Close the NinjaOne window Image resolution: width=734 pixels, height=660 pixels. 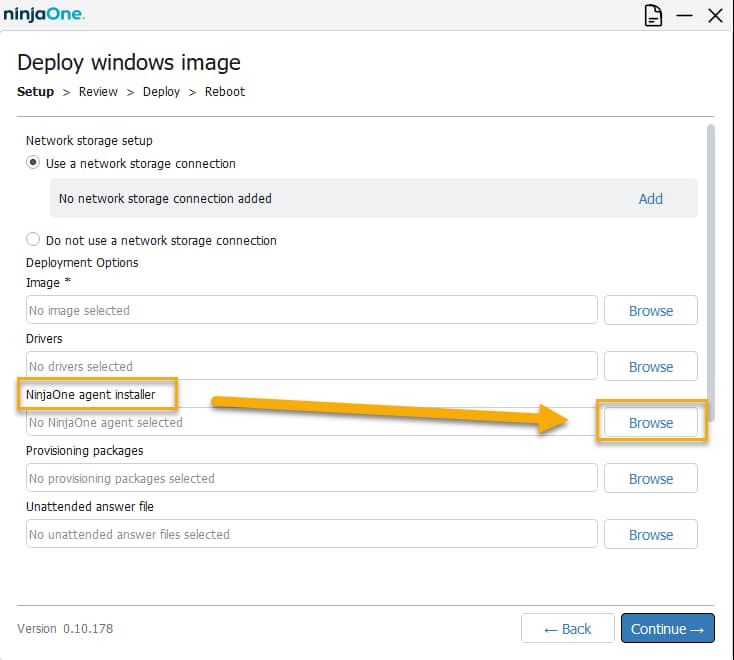(x=715, y=16)
